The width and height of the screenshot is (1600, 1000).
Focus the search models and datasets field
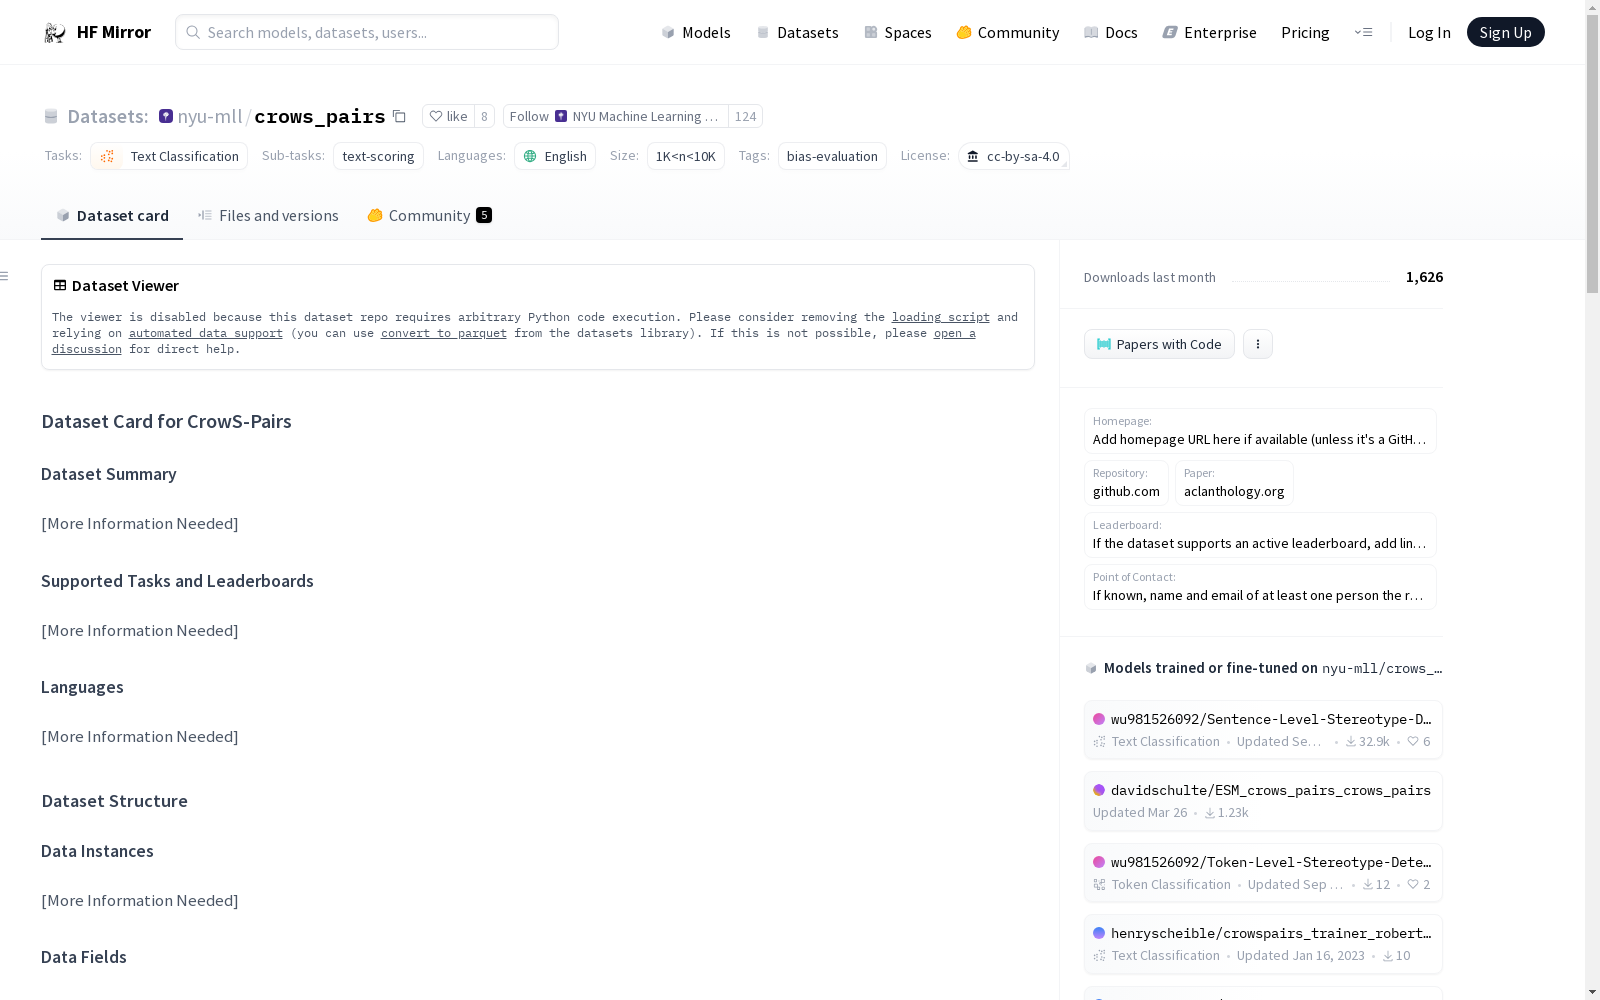[367, 32]
